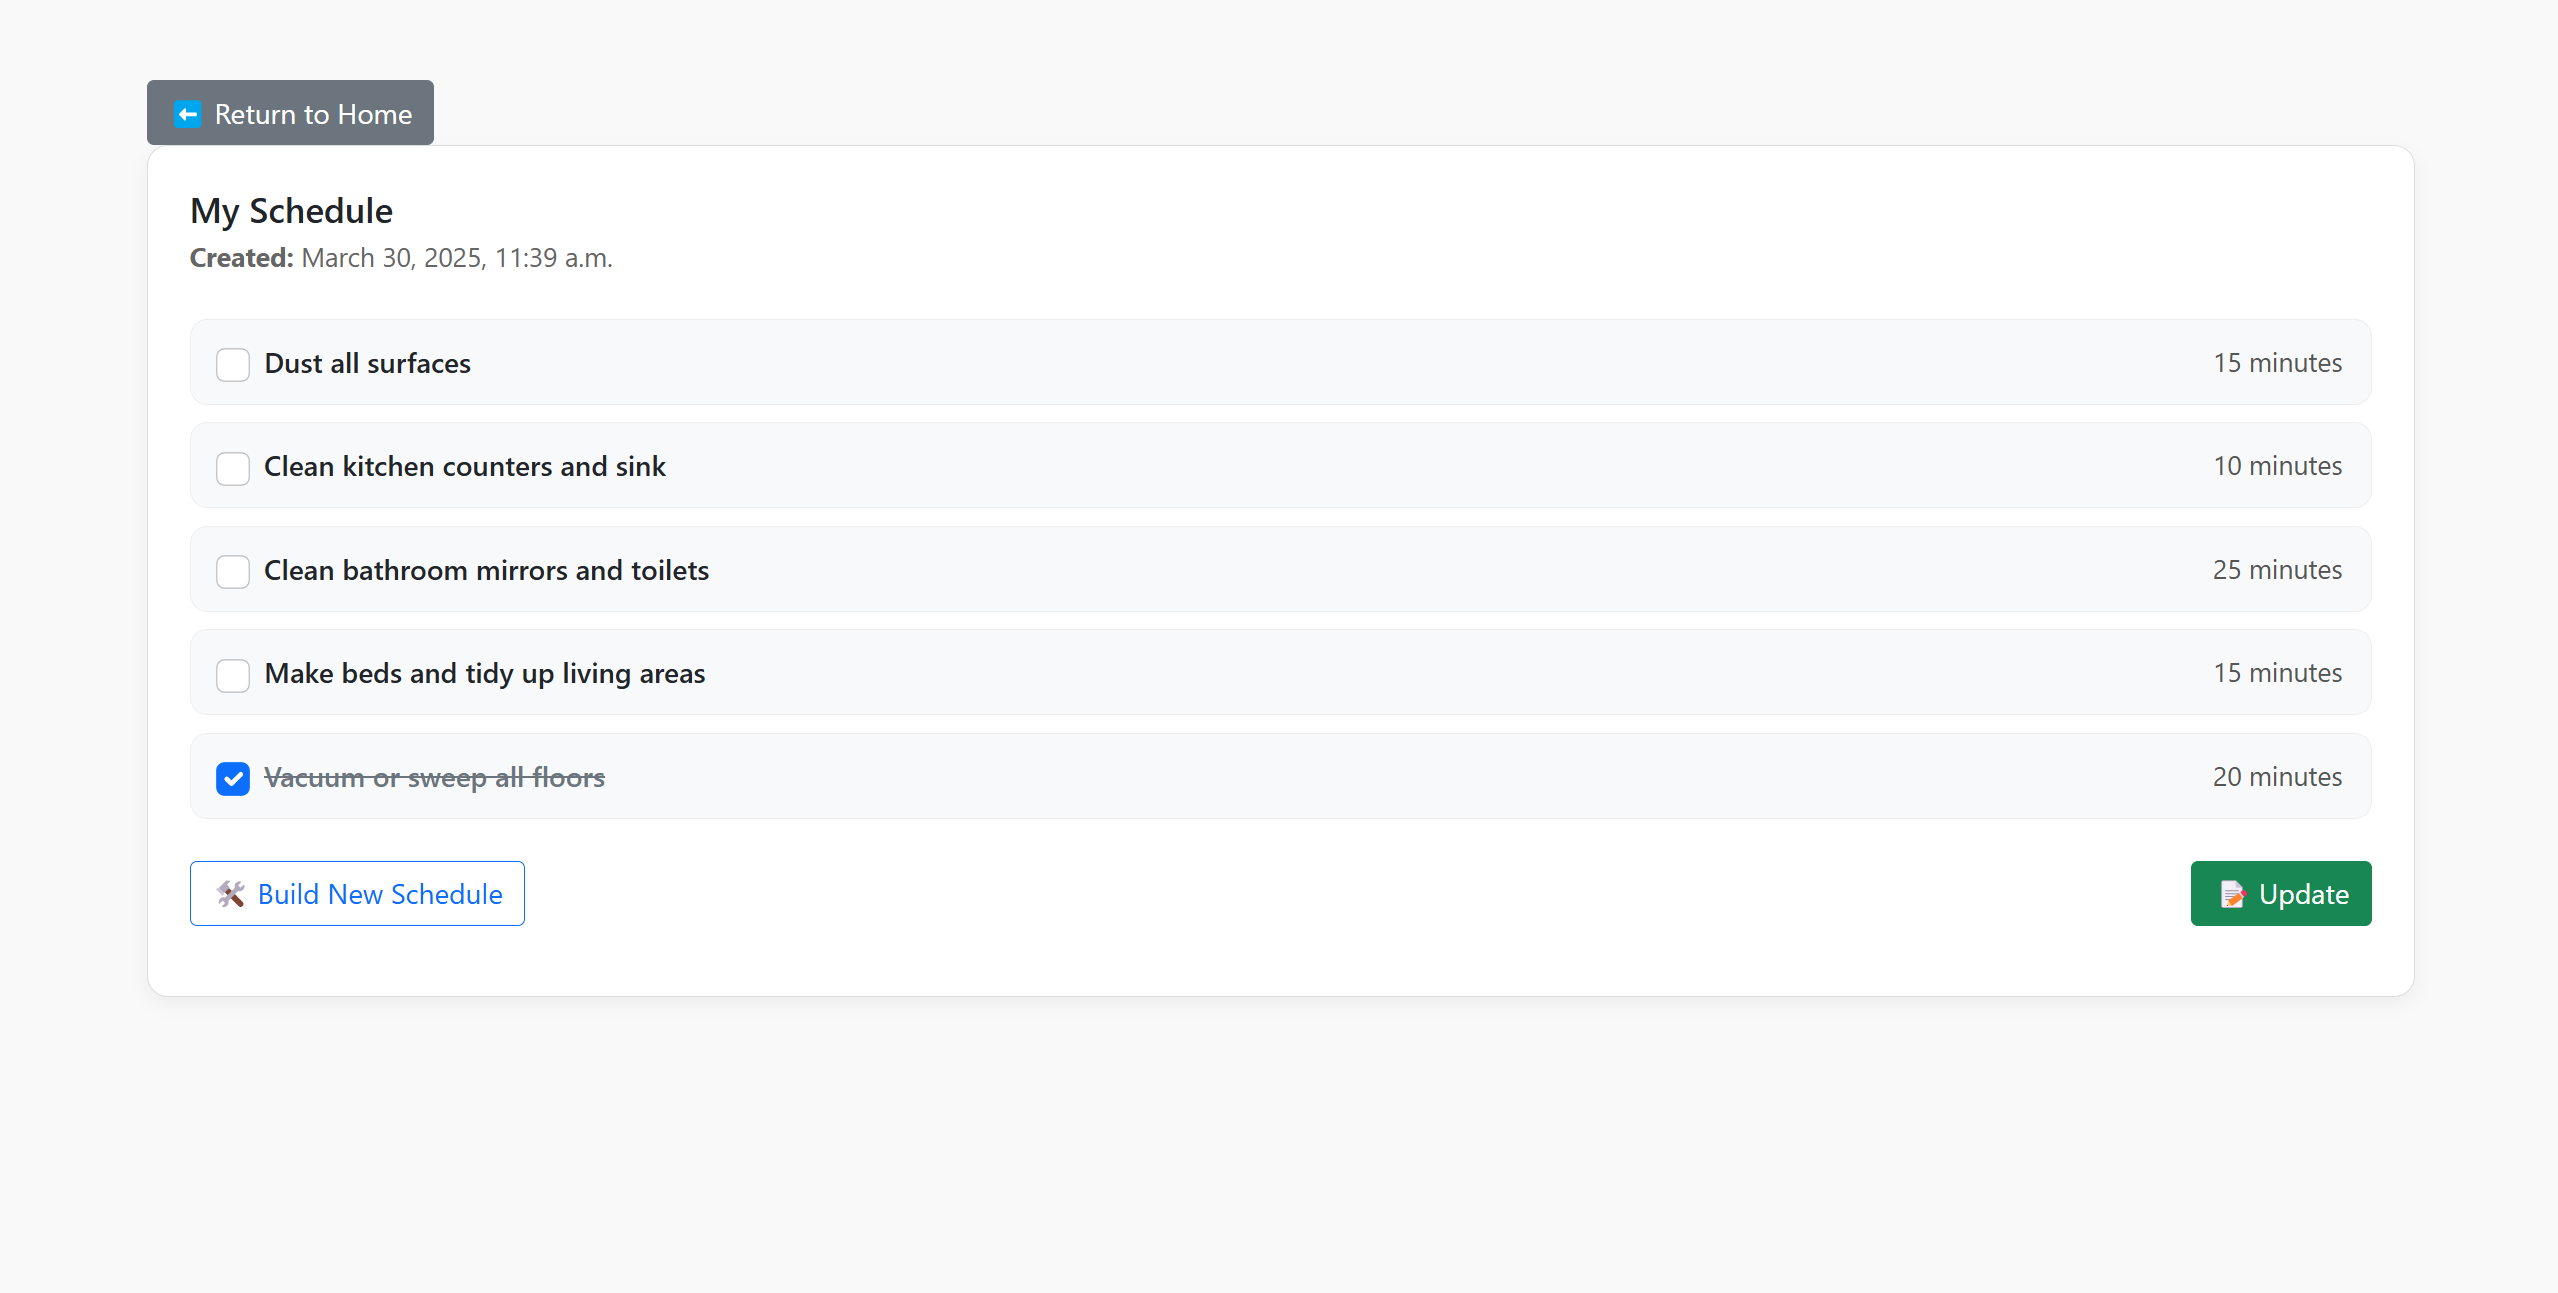Click the left arrow icon in the Return to Home button
Viewport: 2558px width, 1293px height.
pos(187,114)
